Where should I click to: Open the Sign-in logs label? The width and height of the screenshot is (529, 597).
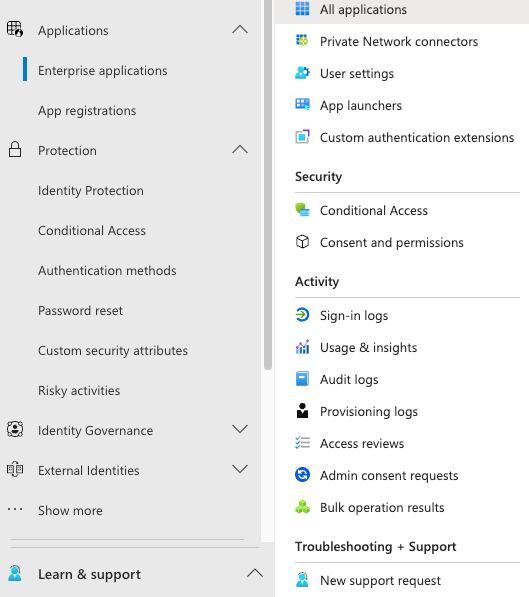coord(354,315)
